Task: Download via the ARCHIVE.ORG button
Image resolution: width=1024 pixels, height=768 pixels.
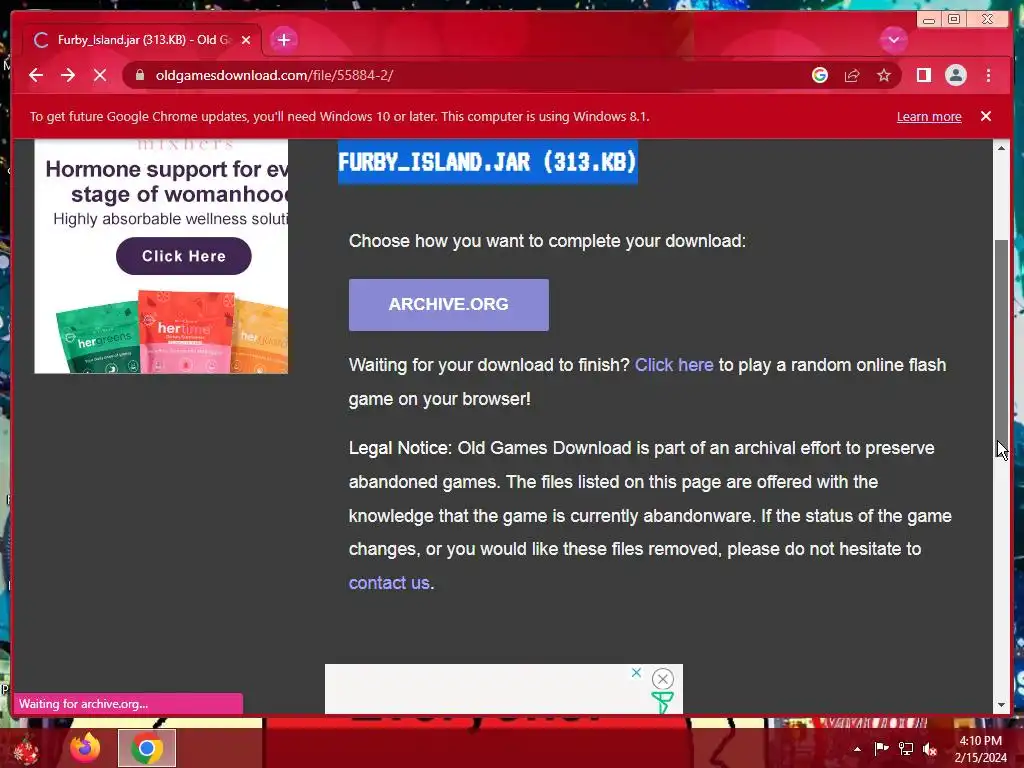Action: coord(449,304)
